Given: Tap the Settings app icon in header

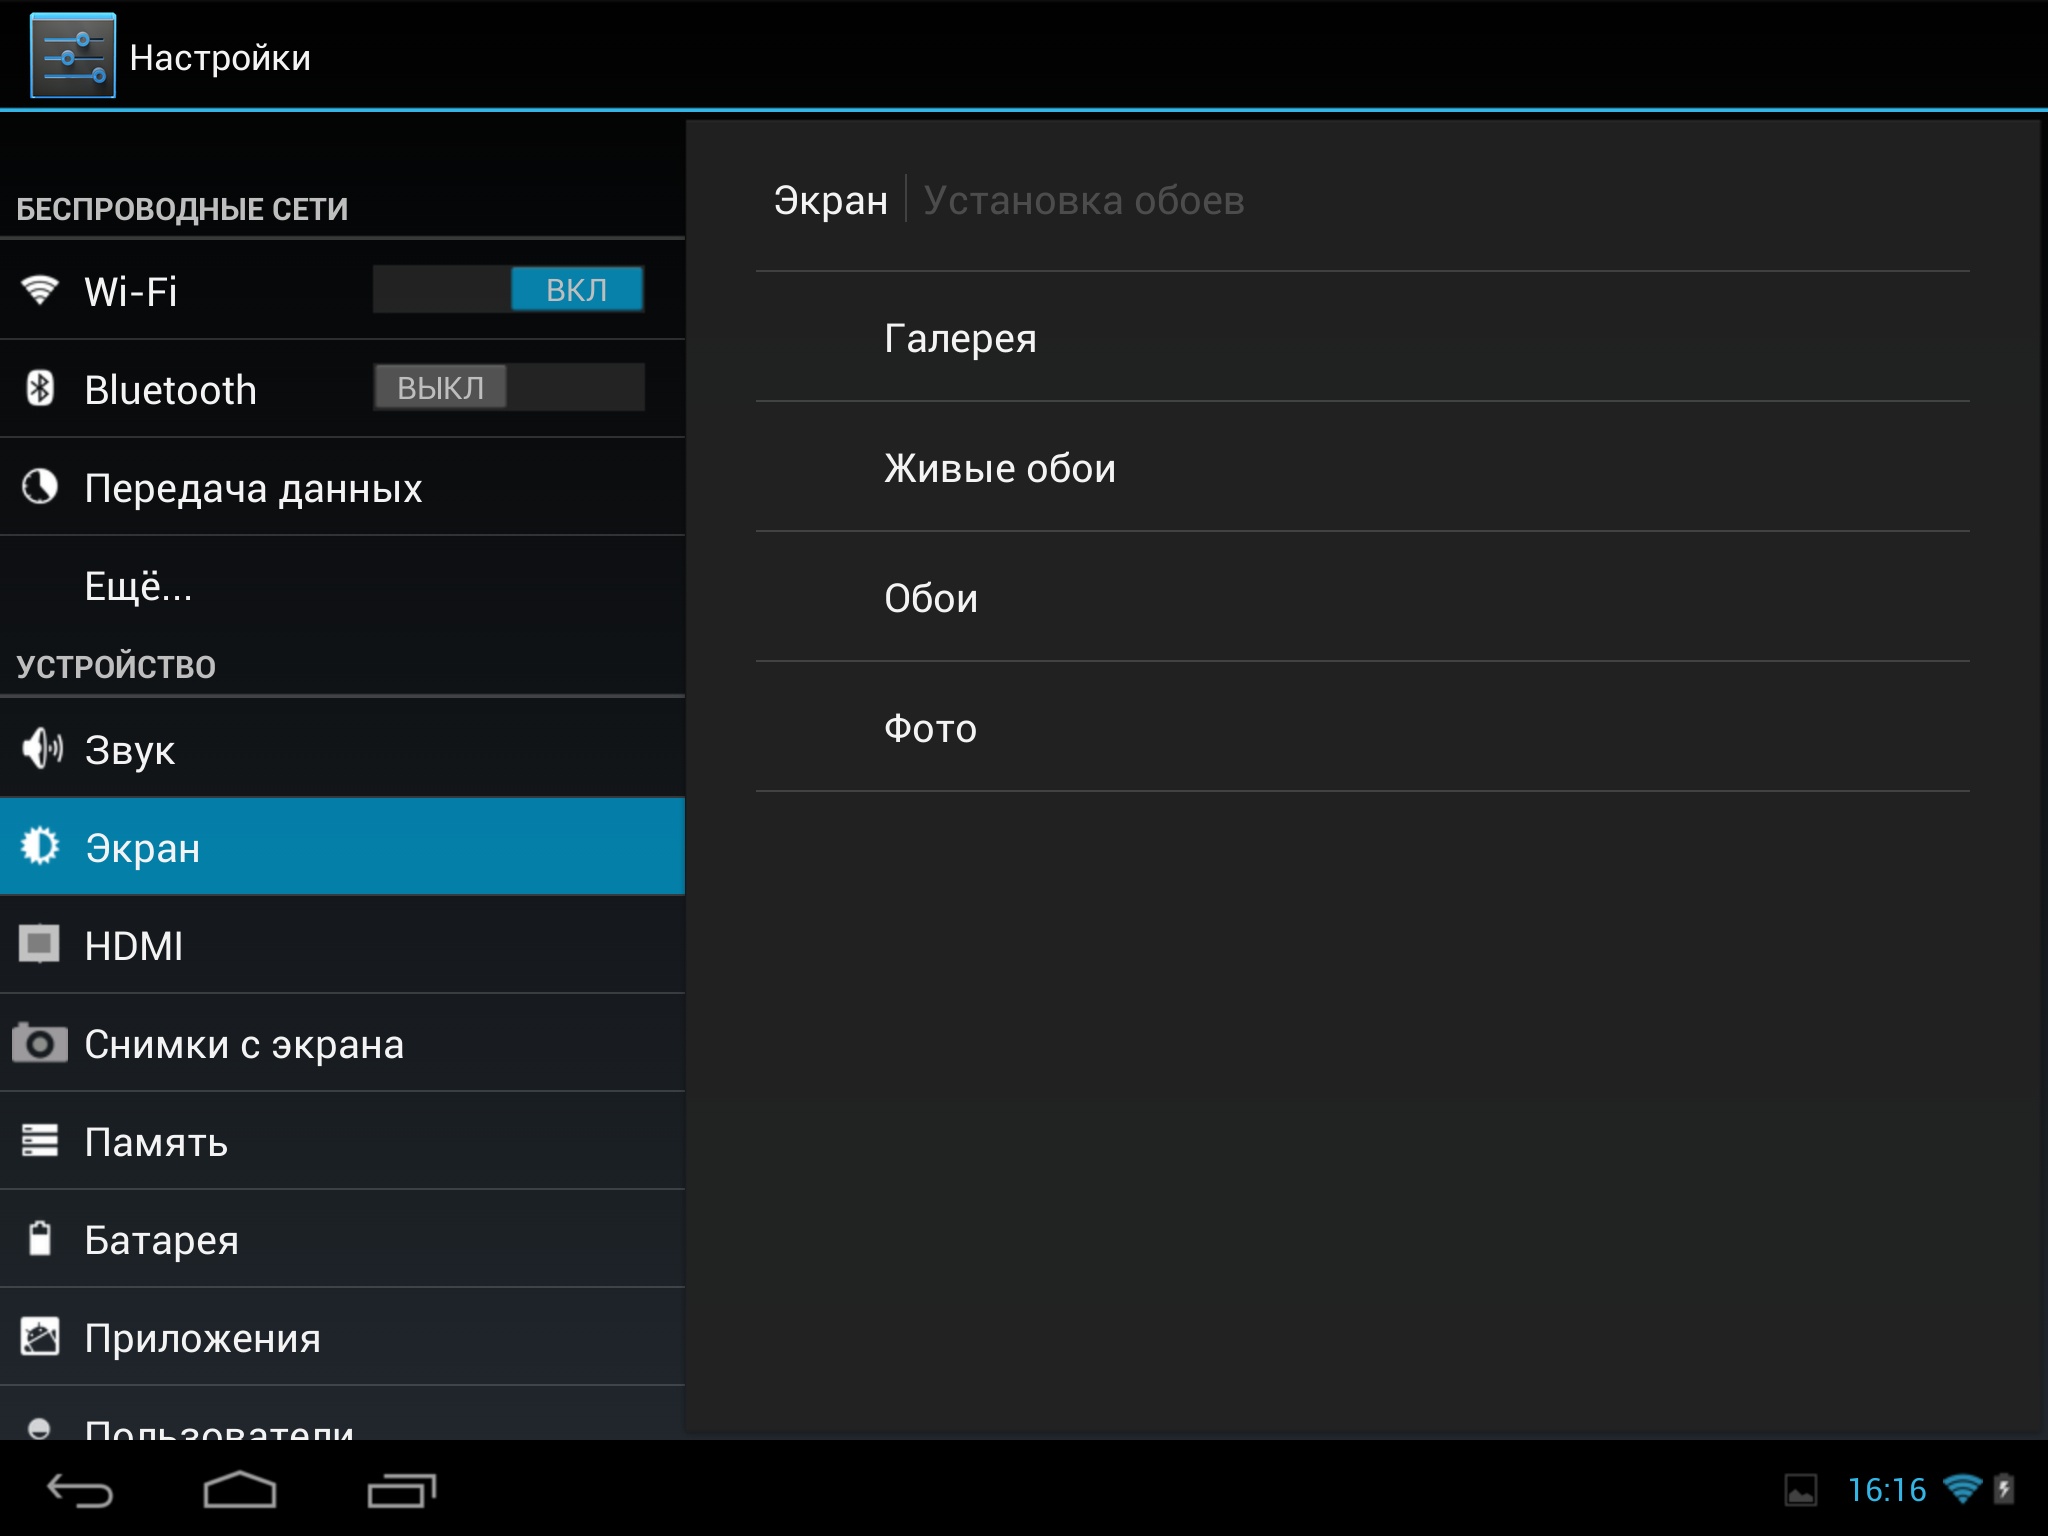Looking at the screenshot, I should (72, 56).
